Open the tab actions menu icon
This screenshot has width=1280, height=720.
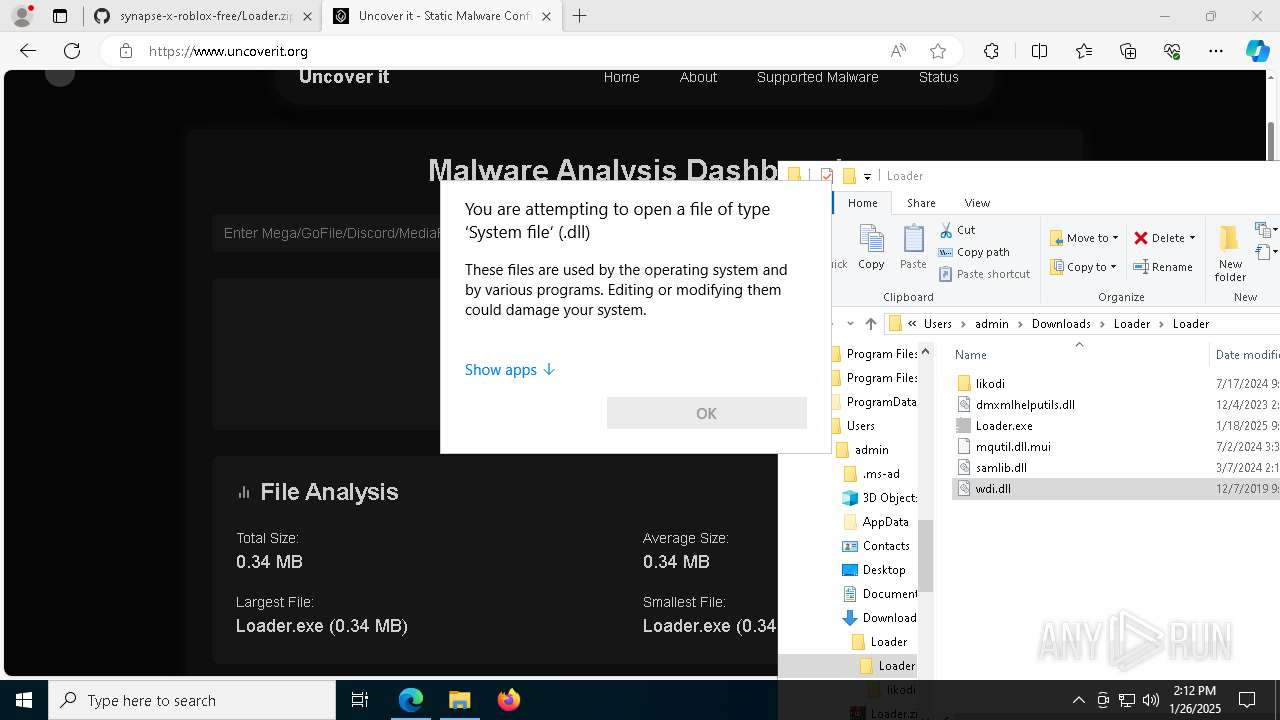pyautogui.click(x=60, y=16)
